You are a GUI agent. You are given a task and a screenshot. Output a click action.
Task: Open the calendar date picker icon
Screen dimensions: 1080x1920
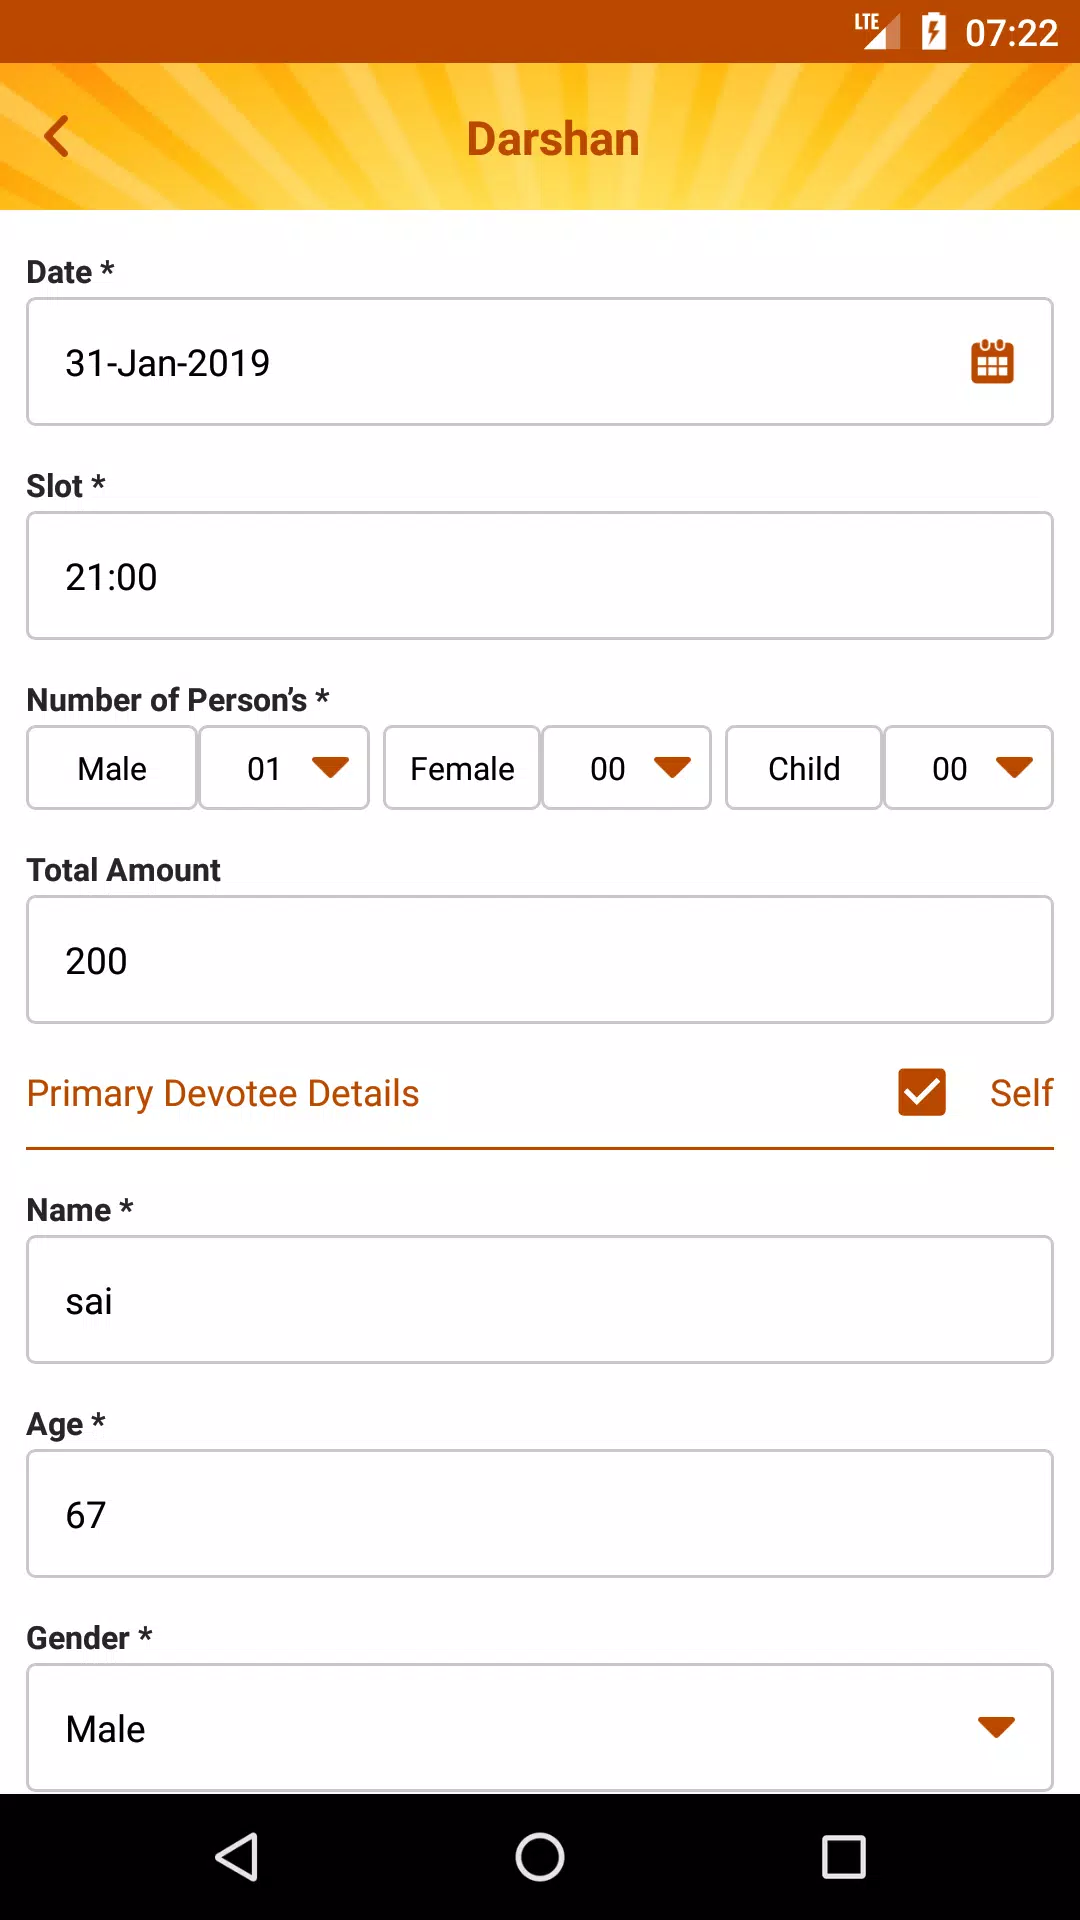click(992, 361)
